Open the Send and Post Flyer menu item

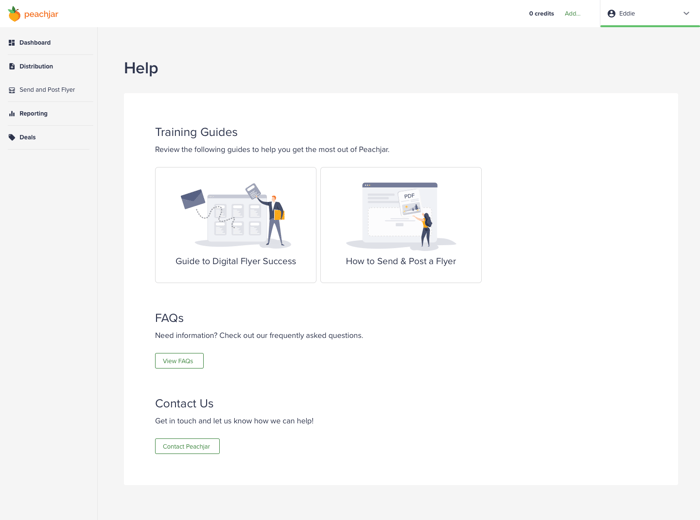pyautogui.click(x=49, y=90)
